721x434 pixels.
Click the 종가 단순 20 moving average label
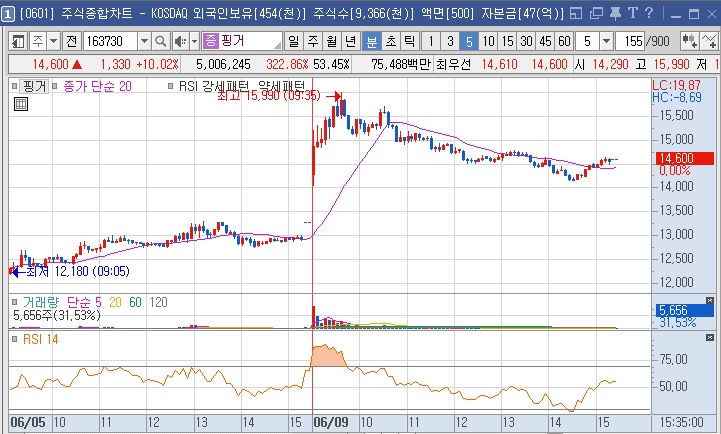click(97, 86)
